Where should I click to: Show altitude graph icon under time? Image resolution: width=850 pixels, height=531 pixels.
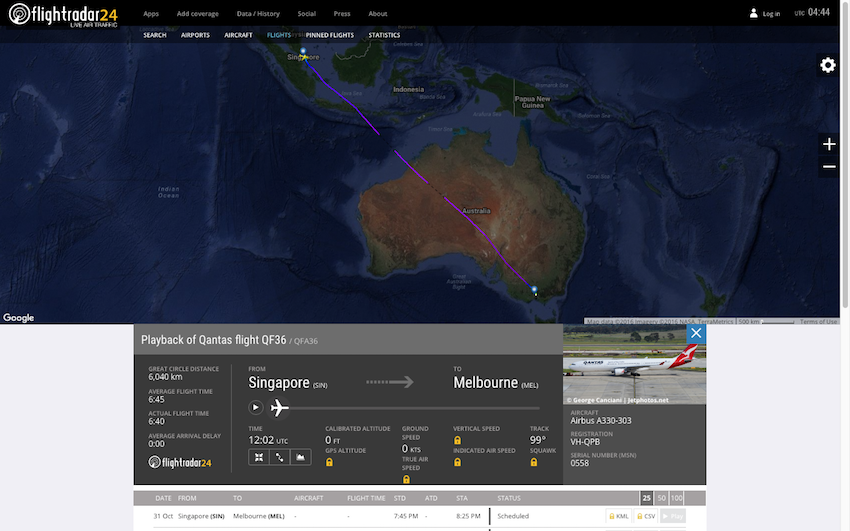click(300, 457)
